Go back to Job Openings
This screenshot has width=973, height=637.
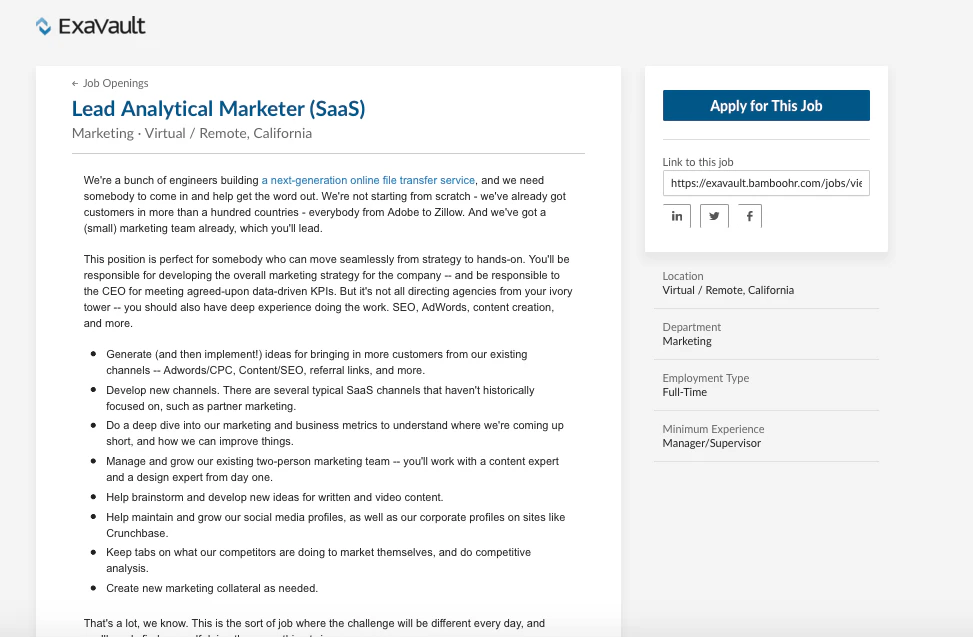tap(110, 83)
